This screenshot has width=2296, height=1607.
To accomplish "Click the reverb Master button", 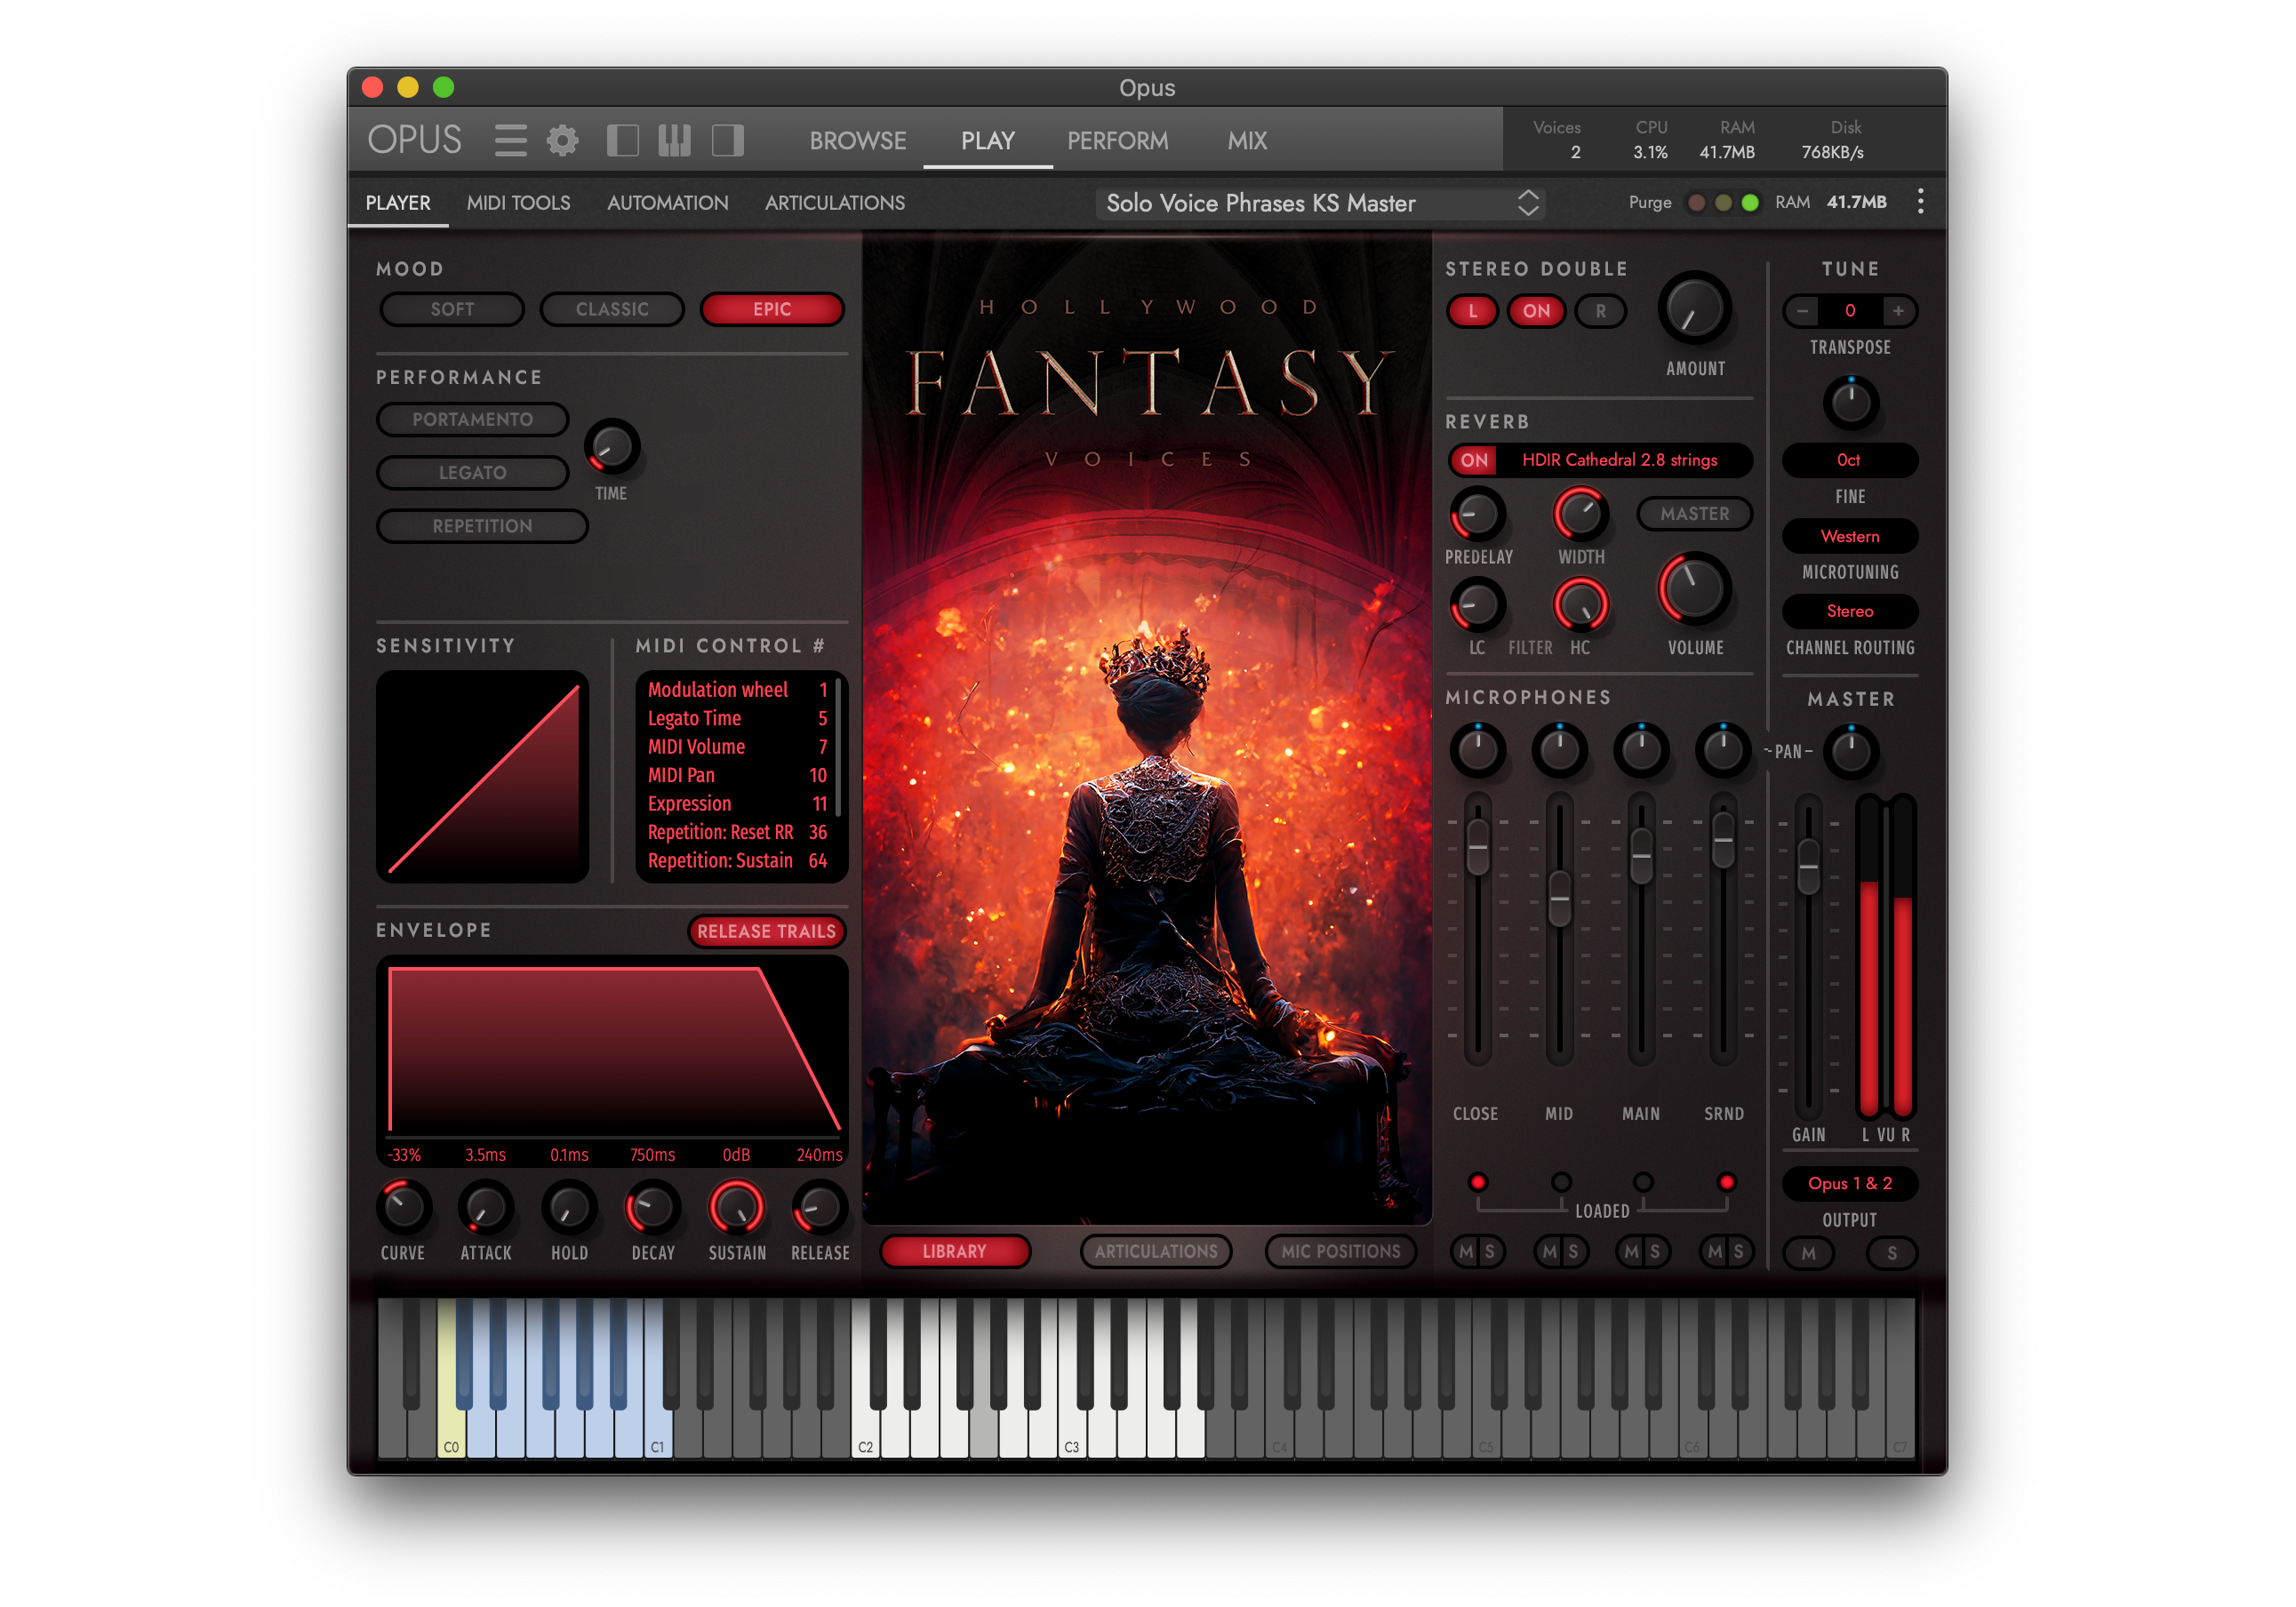I will pos(1694,514).
